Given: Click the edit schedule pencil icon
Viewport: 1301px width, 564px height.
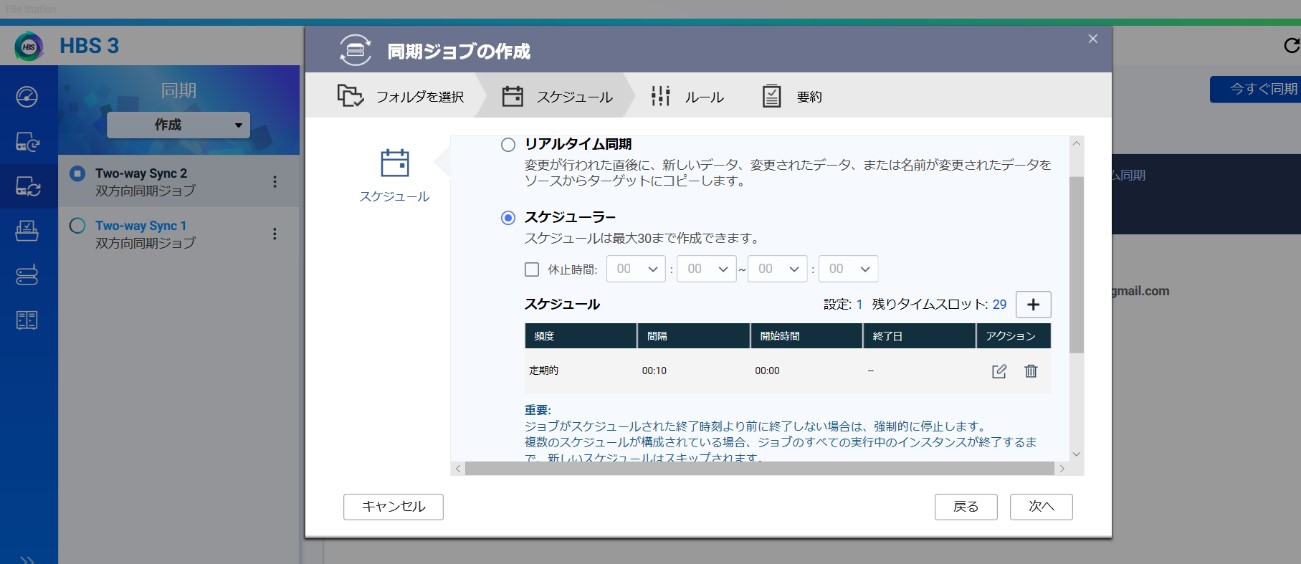Looking at the screenshot, I should point(998,371).
